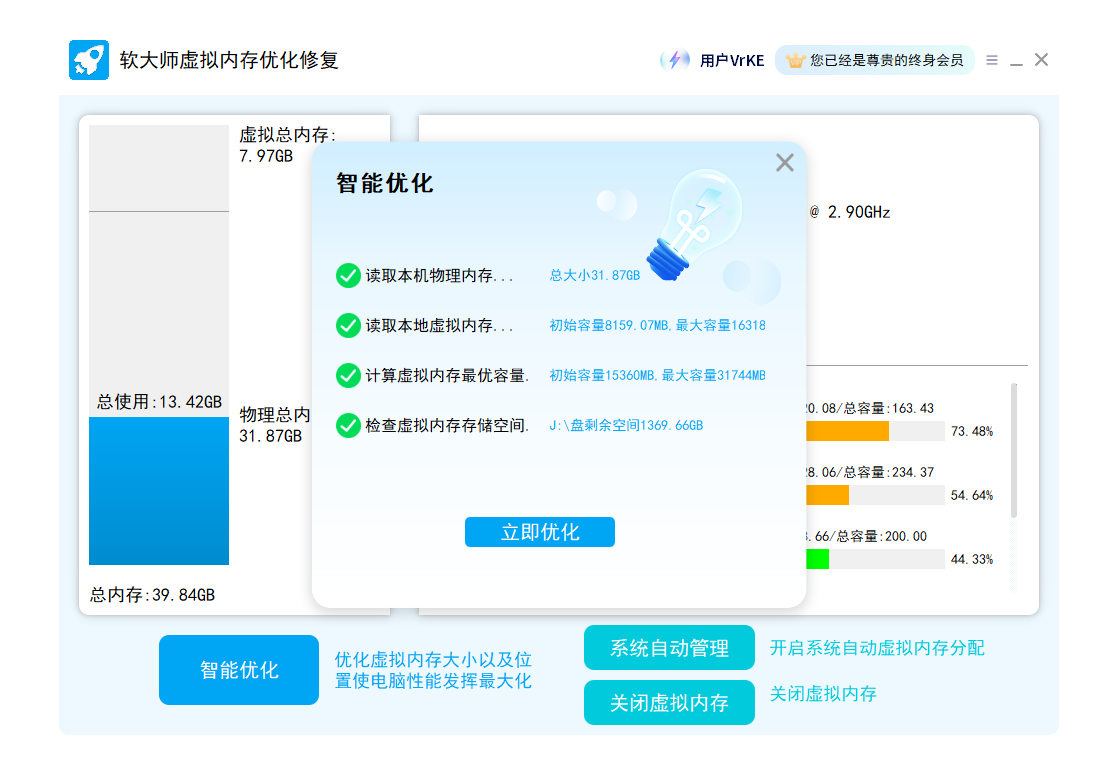1120x760 pixels.
Task: Click the crown lifetime member icon
Action: pos(795,60)
